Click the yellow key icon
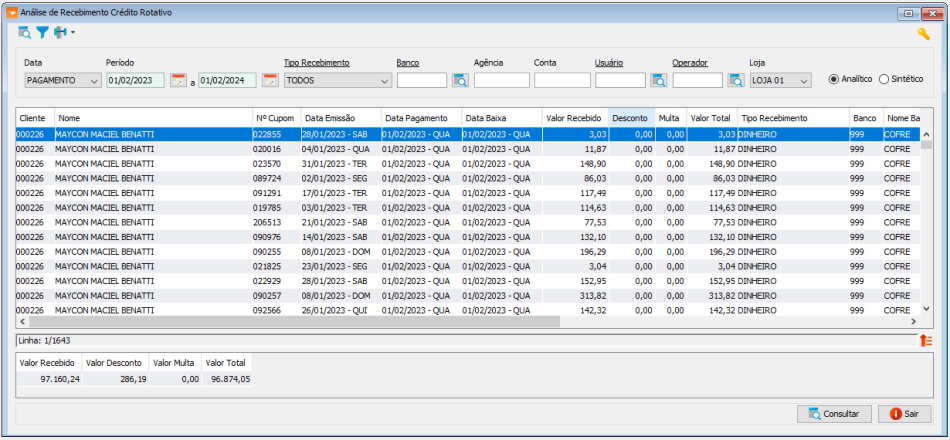The height and width of the screenshot is (440, 950). pyautogui.click(x=923, y=34)
